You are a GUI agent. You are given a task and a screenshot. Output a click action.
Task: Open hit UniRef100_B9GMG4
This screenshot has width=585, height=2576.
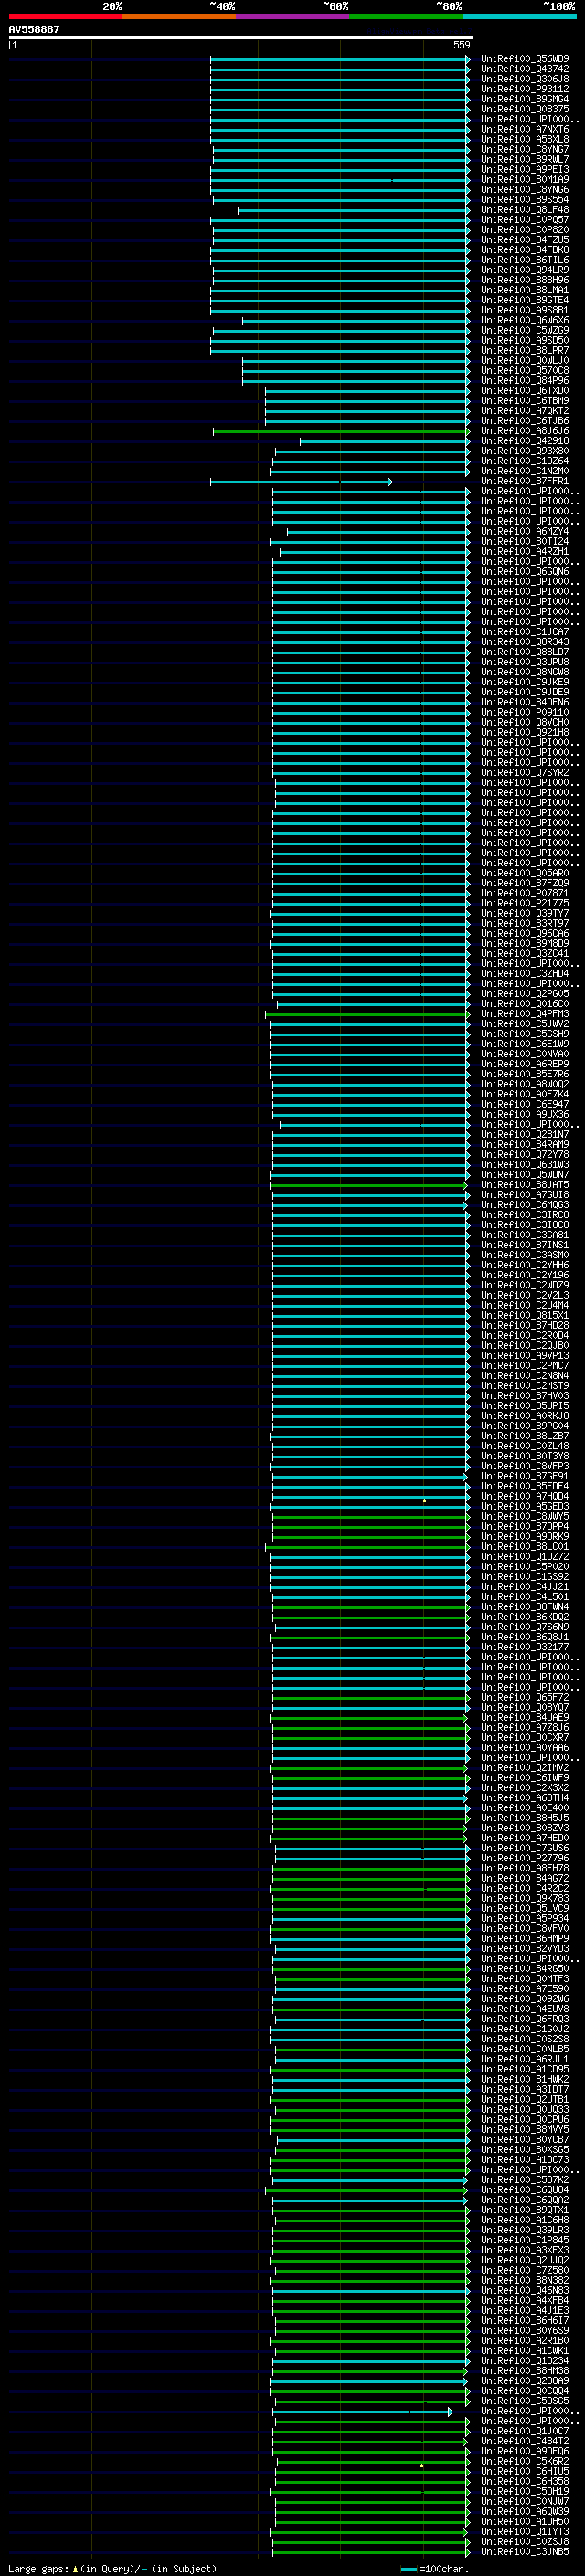[x=525, y=99]
